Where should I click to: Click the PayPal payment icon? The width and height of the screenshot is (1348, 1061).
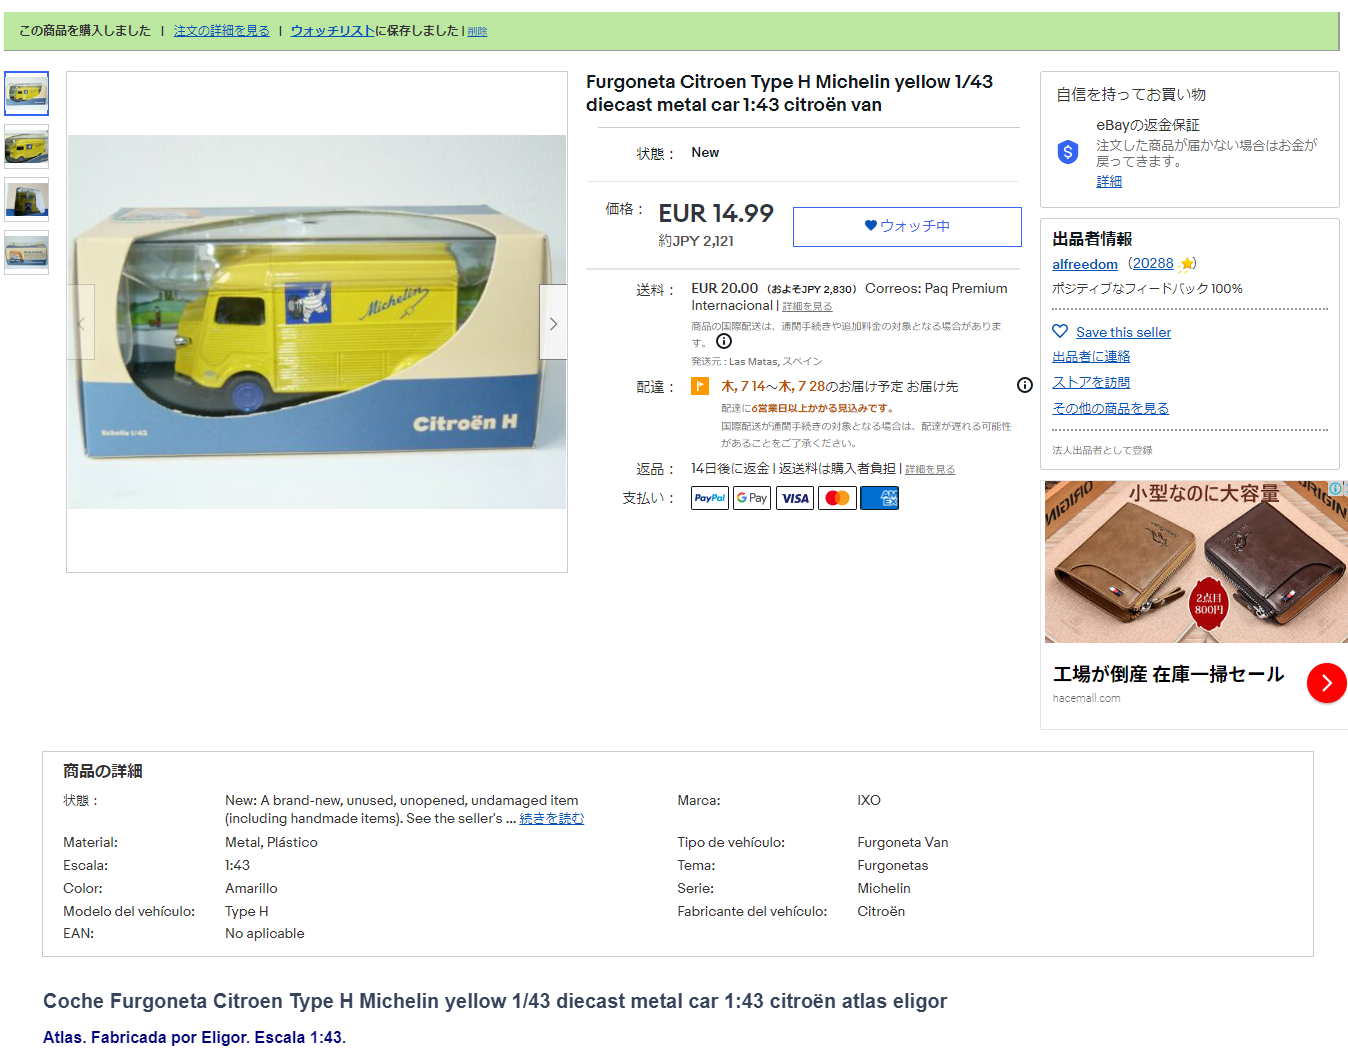tap(710, 498)
